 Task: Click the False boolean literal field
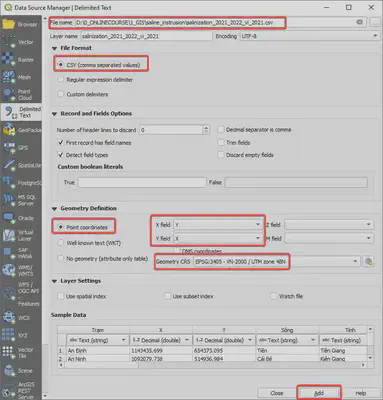pos(296,182)
